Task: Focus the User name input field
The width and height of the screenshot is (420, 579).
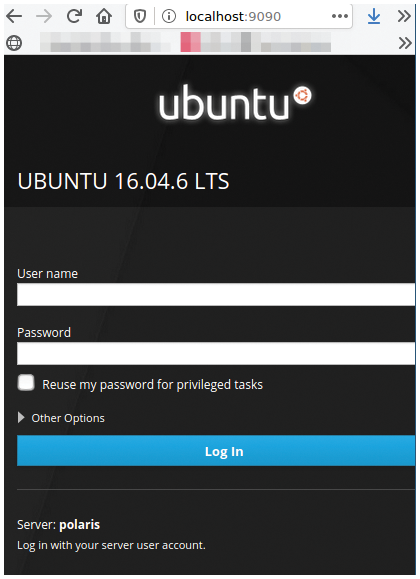Action: click(x=216, y=294)
